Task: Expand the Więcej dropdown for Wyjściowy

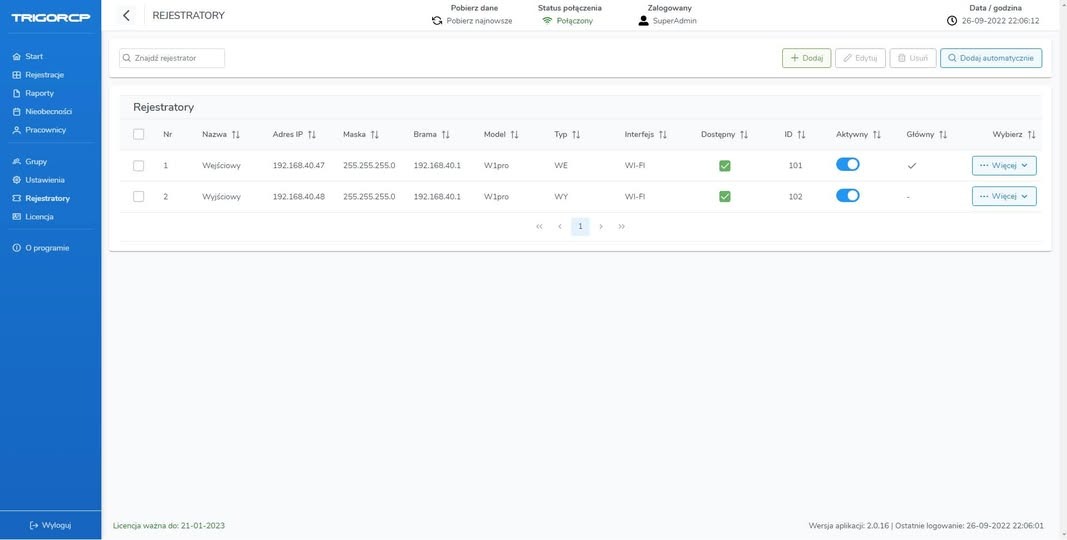Action: tap(1004, 196)
